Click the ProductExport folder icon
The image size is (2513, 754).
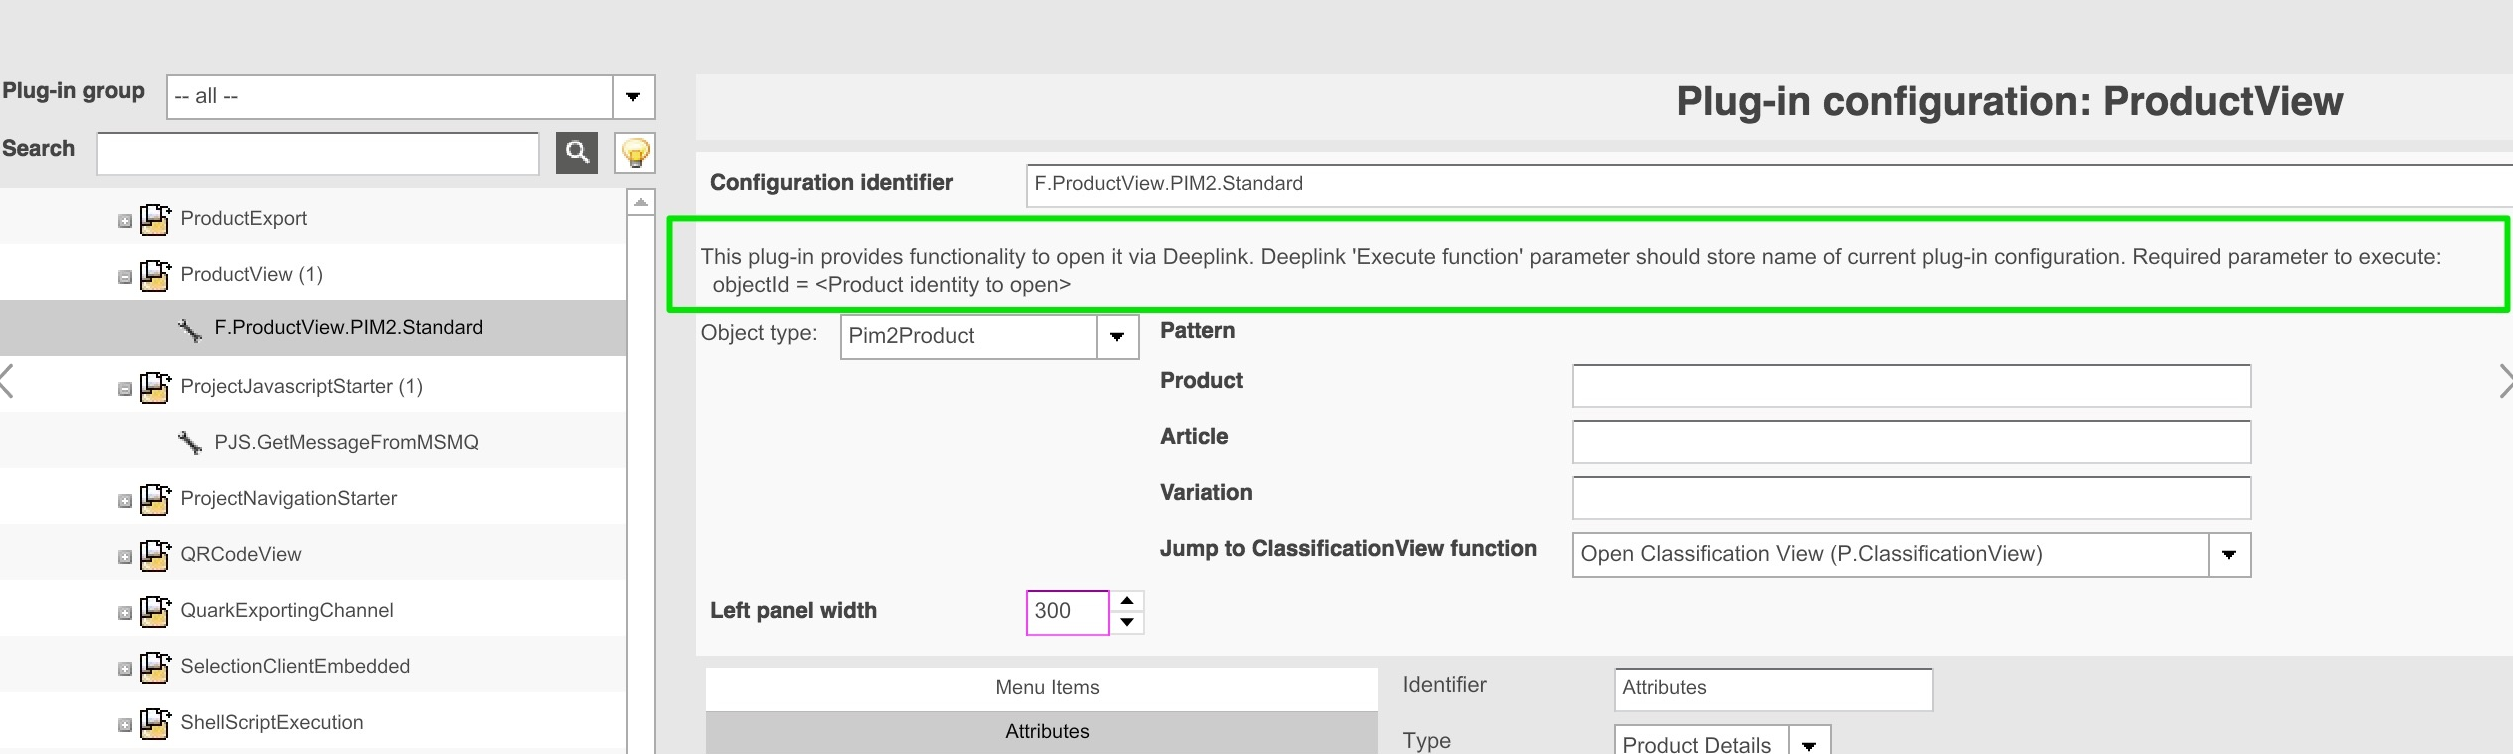coord(155,219)
